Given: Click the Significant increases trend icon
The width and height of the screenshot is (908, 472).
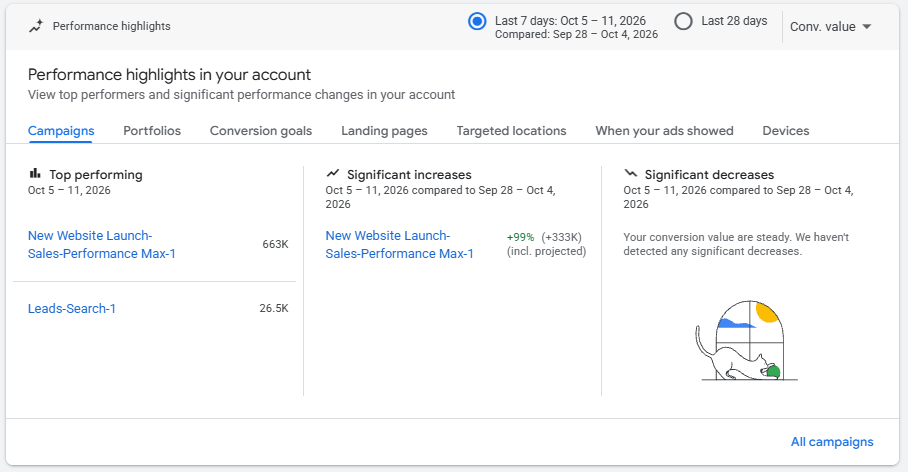Looking at the screenshot, I should coord(333,173).
